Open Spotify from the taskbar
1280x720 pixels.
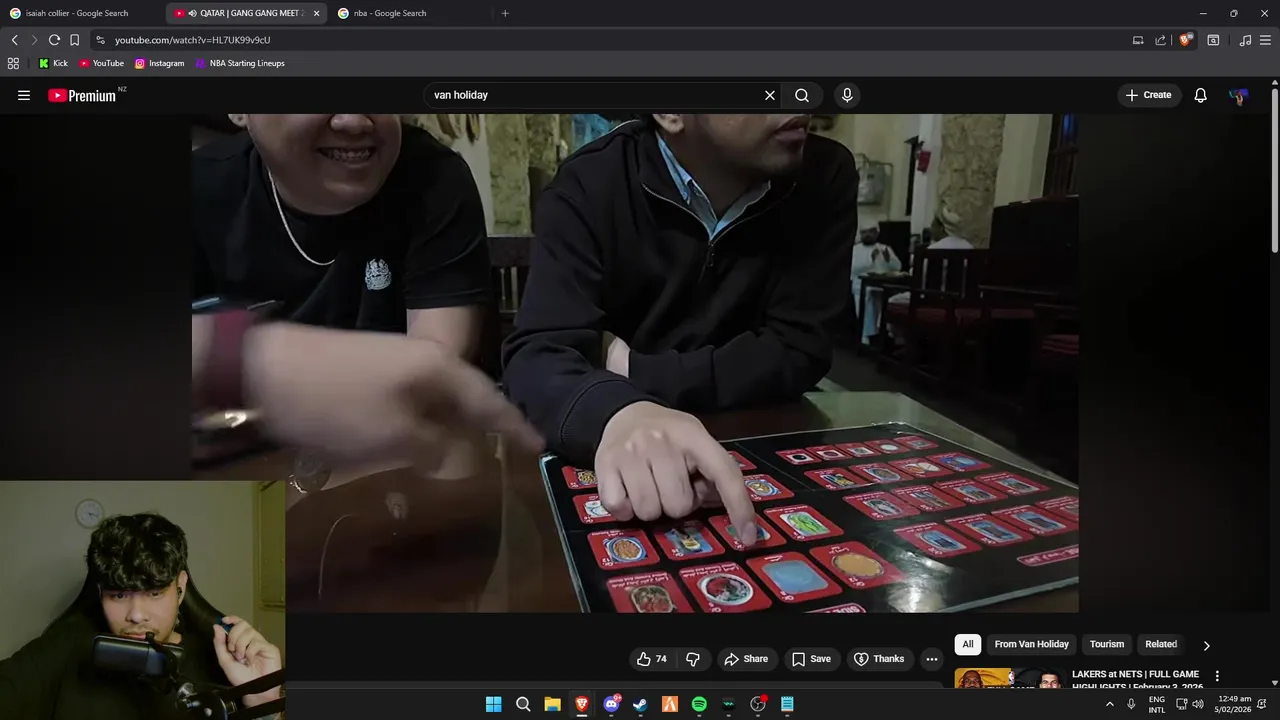click(699, 704)
